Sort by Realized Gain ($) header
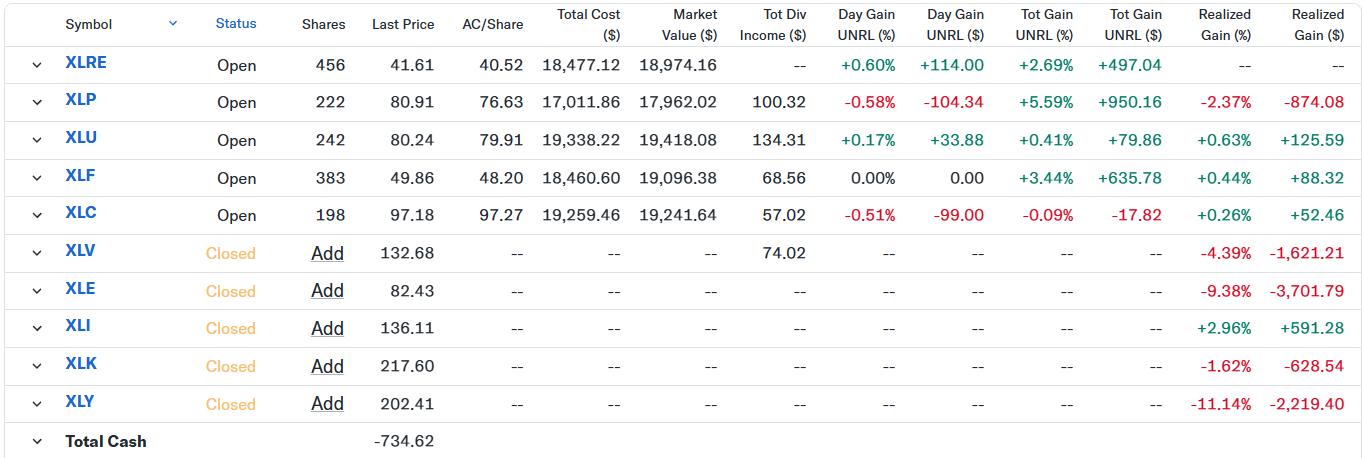The image size is (1363, 458). pos(1318,24)
